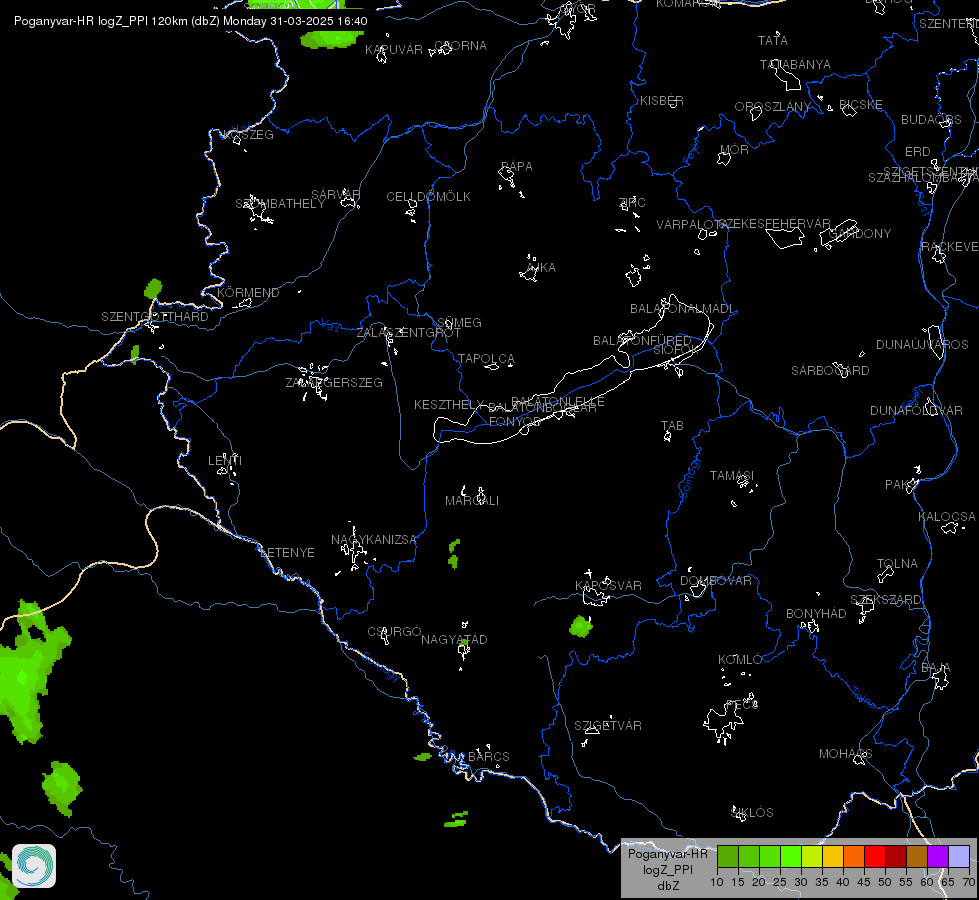Click the KÖRMEND town label
The width and height of the screenshot is (979, 900).
(x=248, y=292)
